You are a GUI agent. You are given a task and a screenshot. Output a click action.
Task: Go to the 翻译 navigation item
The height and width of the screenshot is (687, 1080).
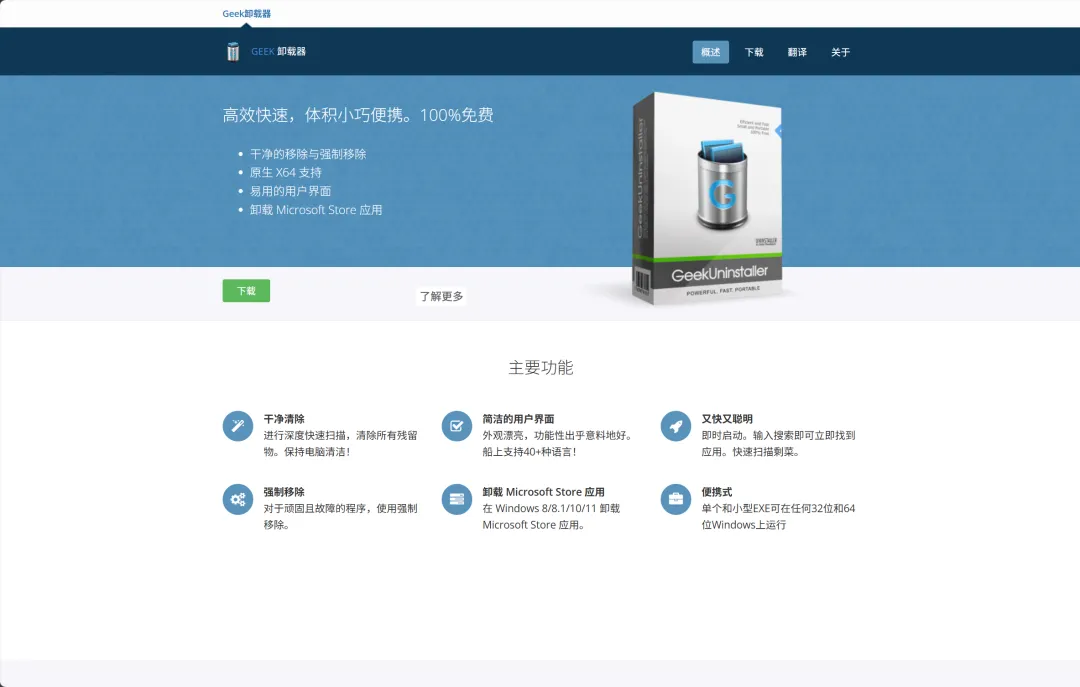(797, 52)
